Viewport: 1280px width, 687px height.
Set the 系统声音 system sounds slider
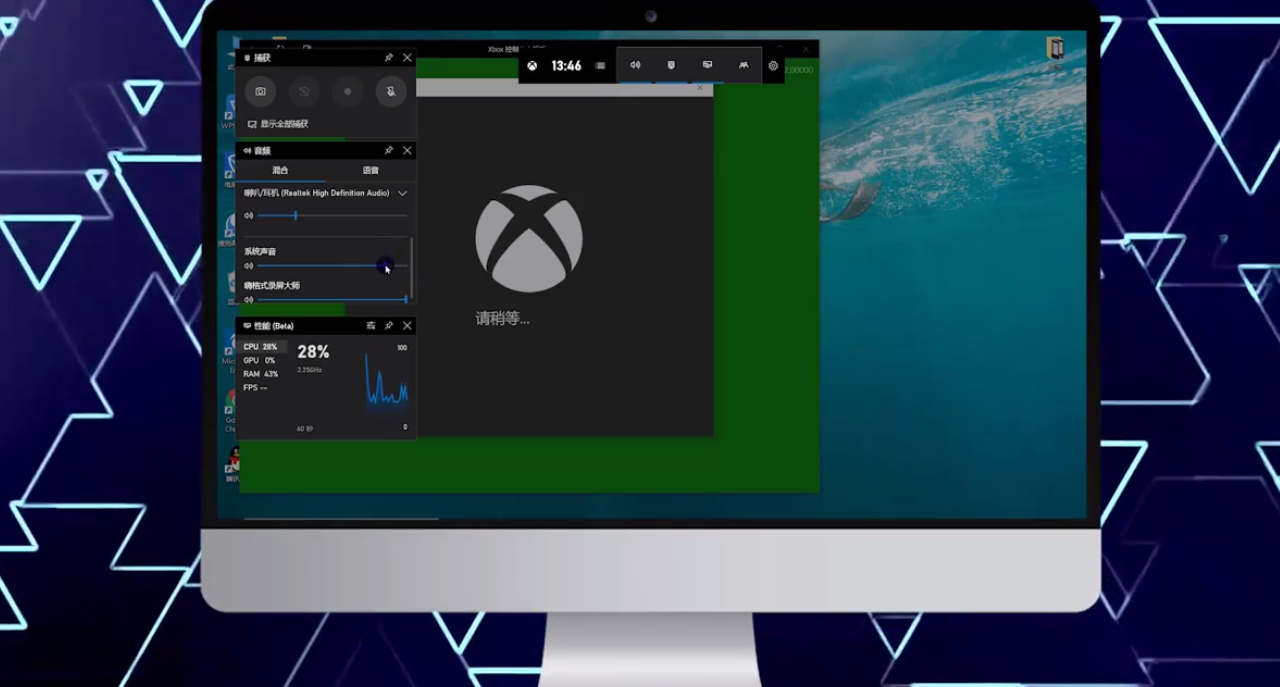332,266
